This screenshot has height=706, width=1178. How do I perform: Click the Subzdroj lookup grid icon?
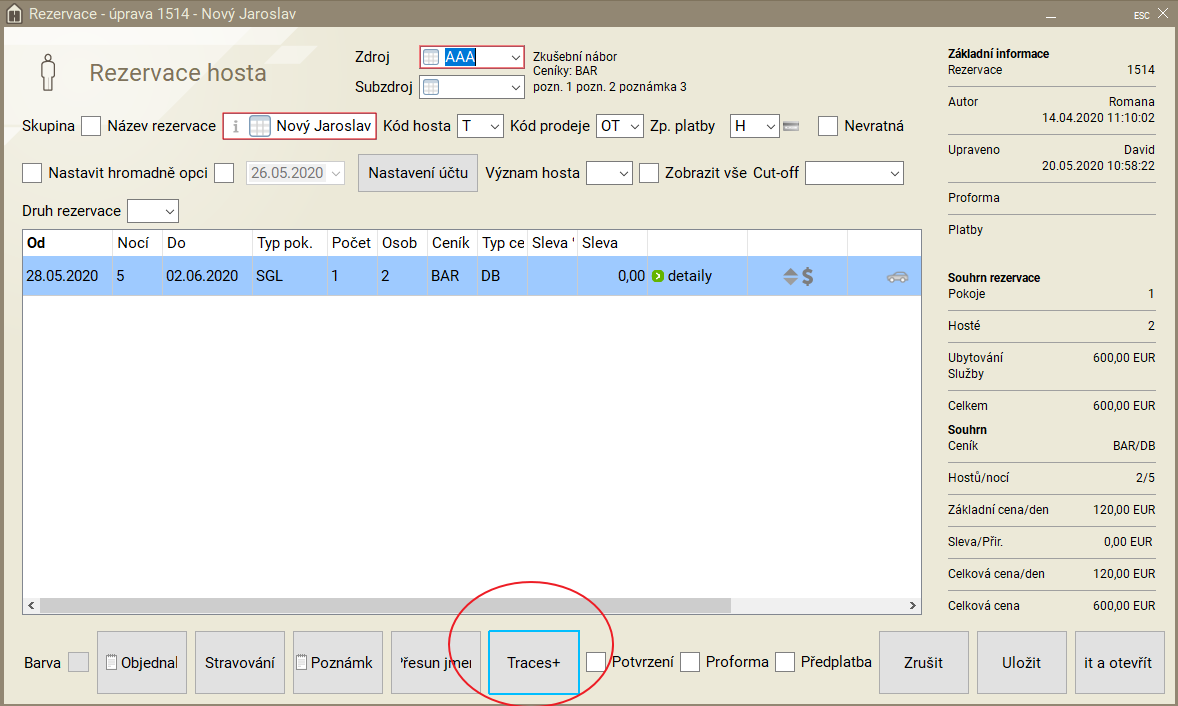click(431, 87)
